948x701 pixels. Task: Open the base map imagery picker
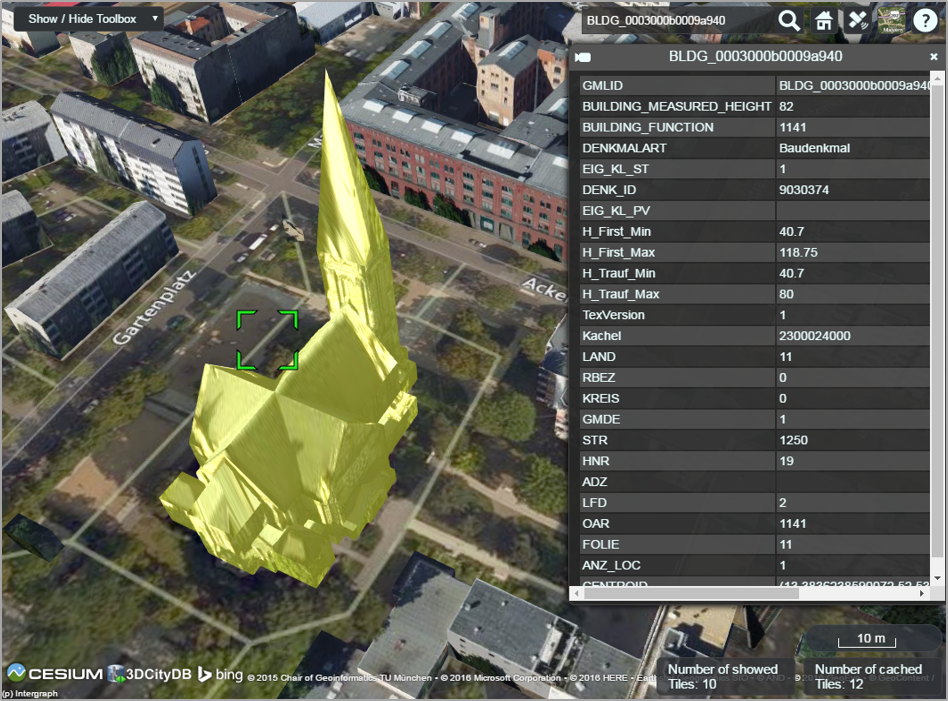coord(891,21)
